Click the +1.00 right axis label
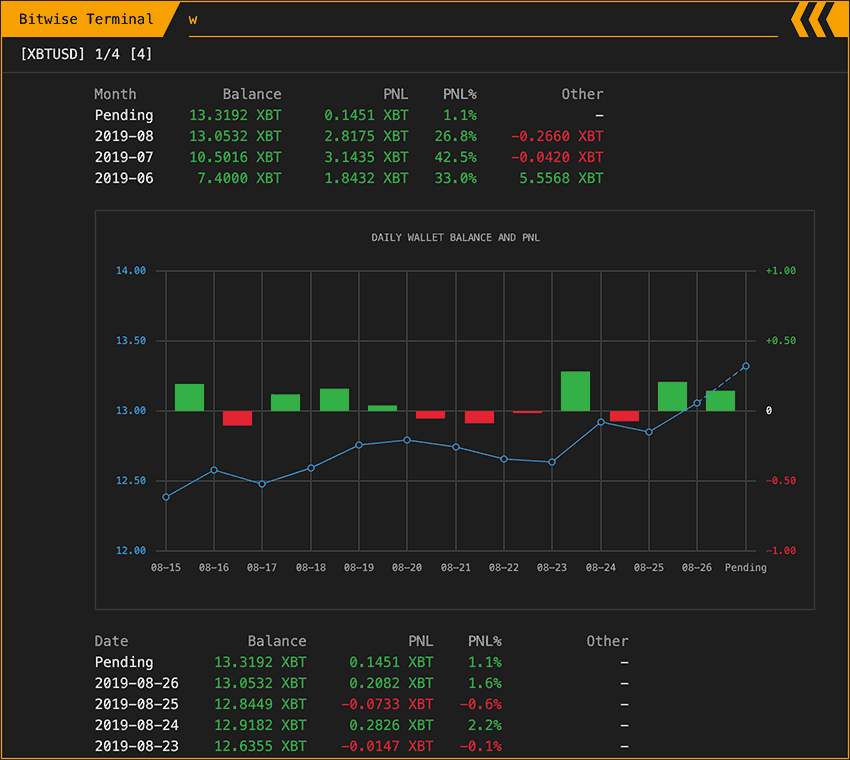This screenshot has width=850, height=760. click(781, 270)
